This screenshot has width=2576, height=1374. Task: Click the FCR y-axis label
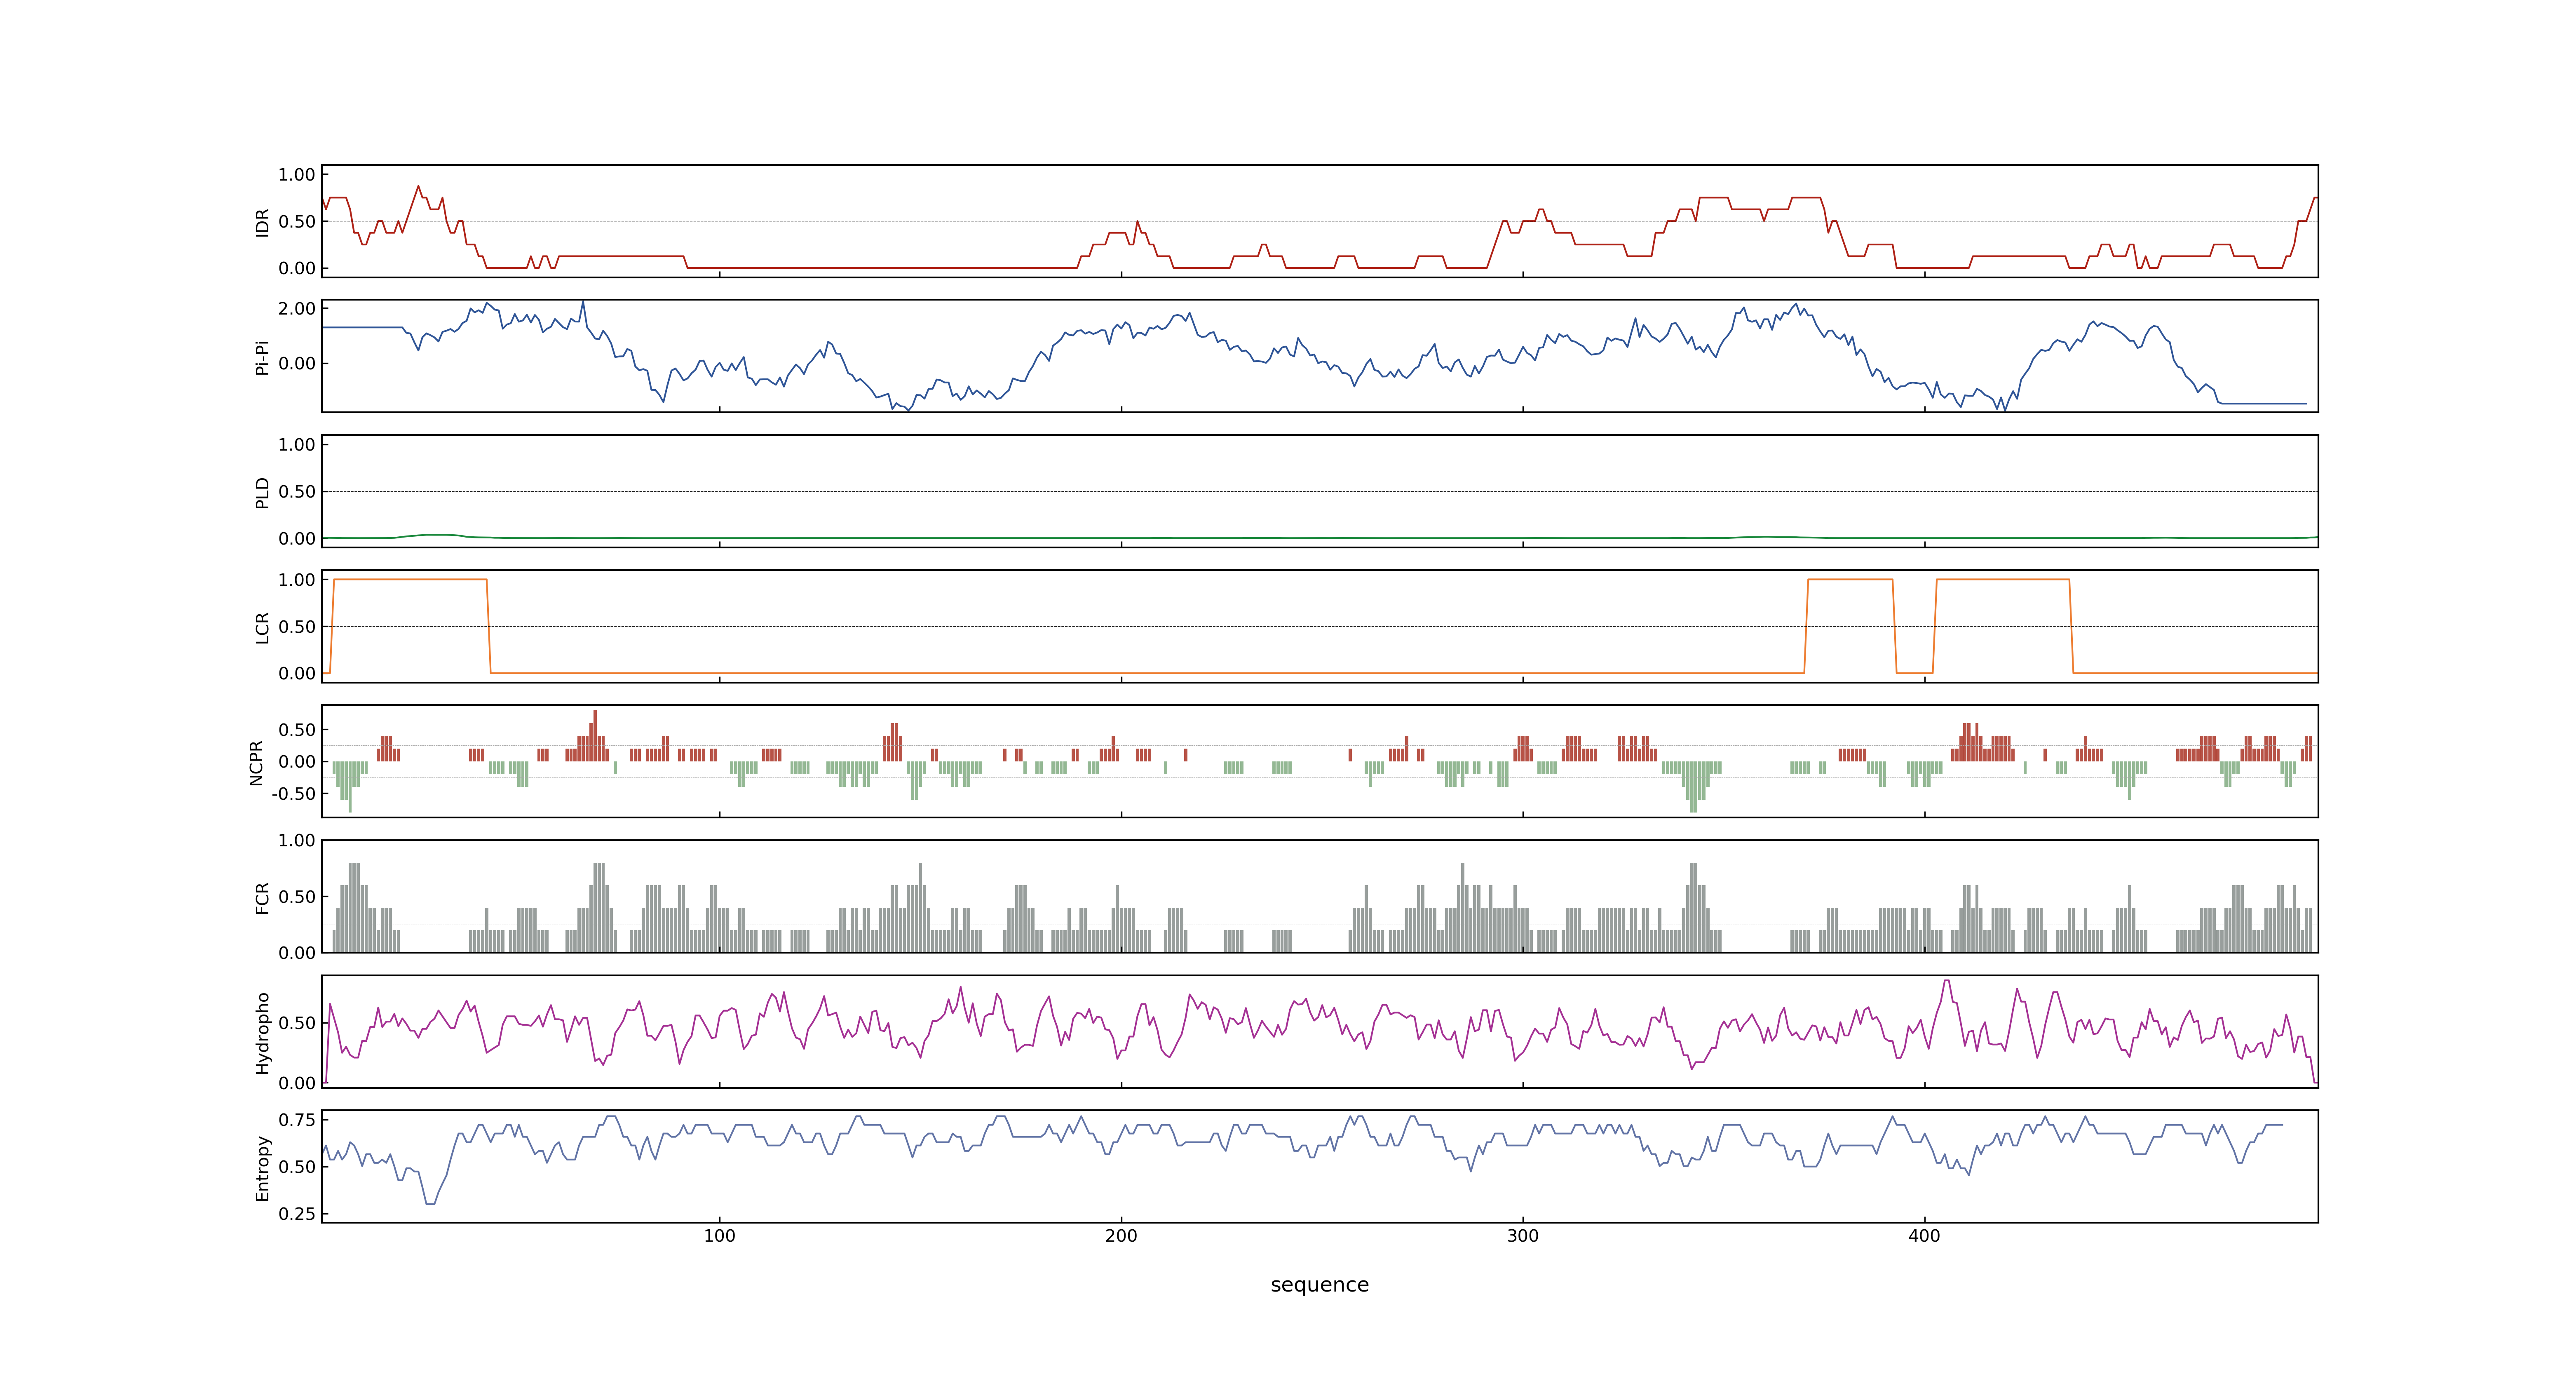click(x=262, y=897)
